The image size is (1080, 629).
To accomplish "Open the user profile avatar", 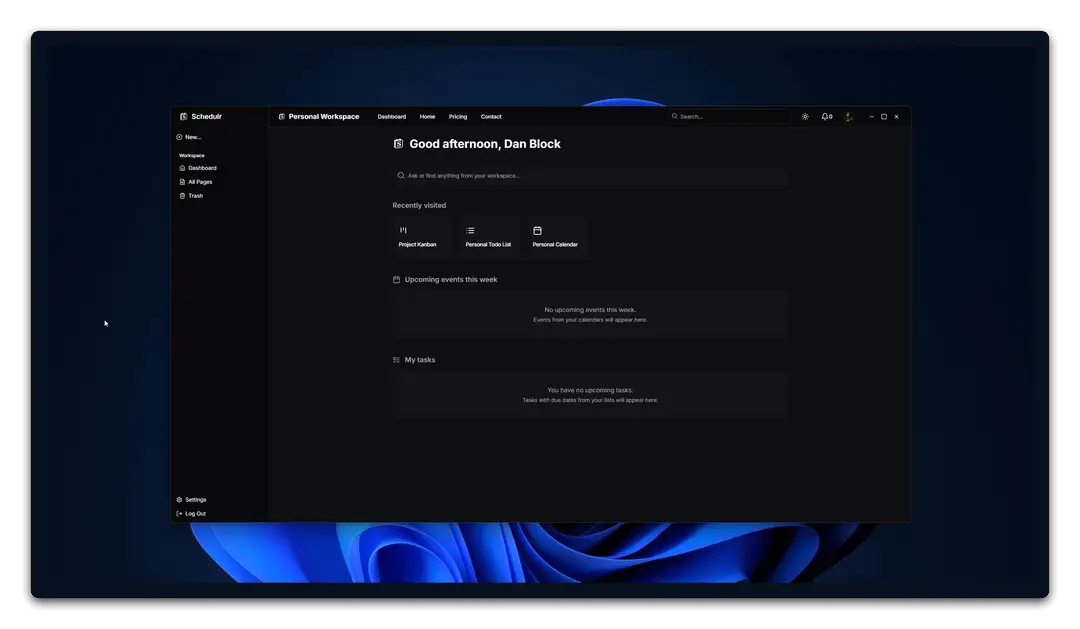I will click(848, 117).
